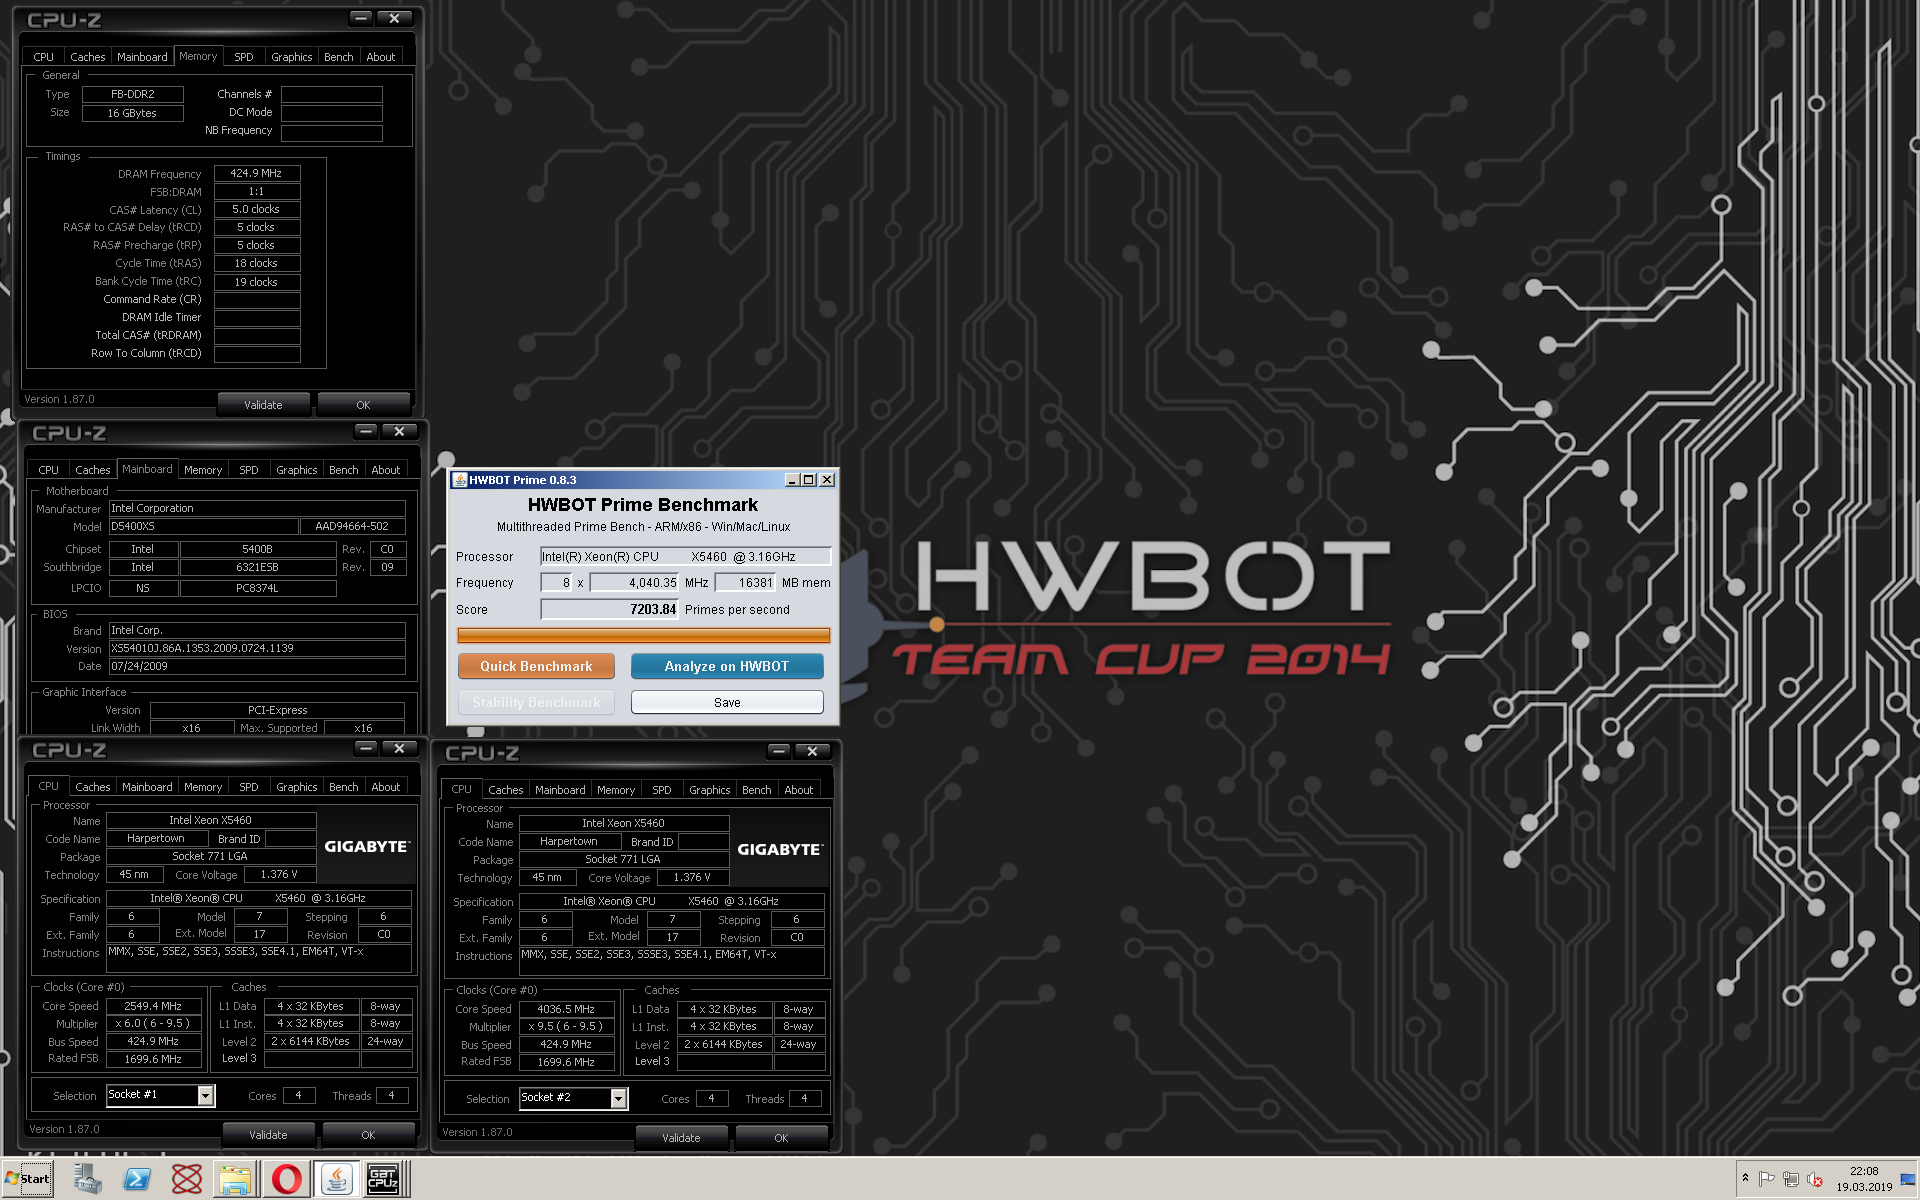Click the 4036.5 MHz core speed value
Screen dimensions: 1920x1200
[x=566, y=1009]
